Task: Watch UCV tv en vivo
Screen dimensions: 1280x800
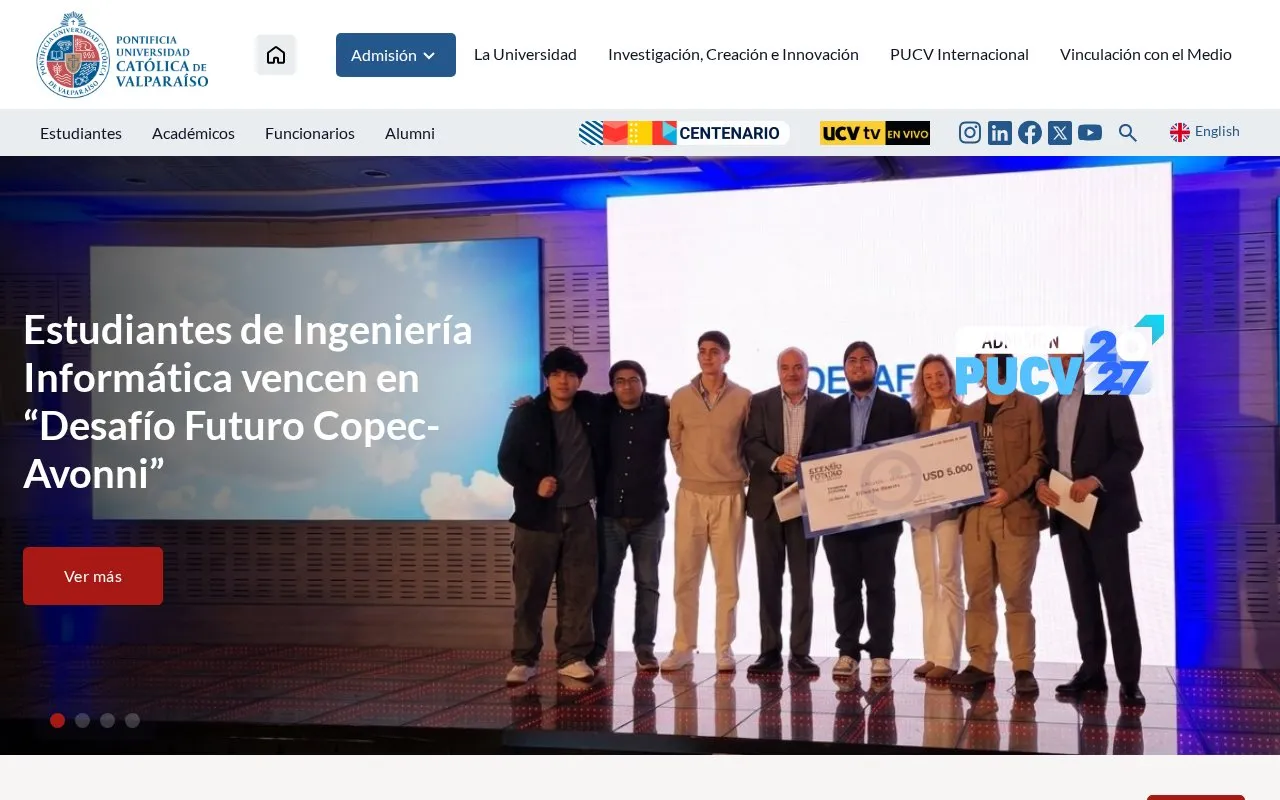Action: click(x=875, y=133)
